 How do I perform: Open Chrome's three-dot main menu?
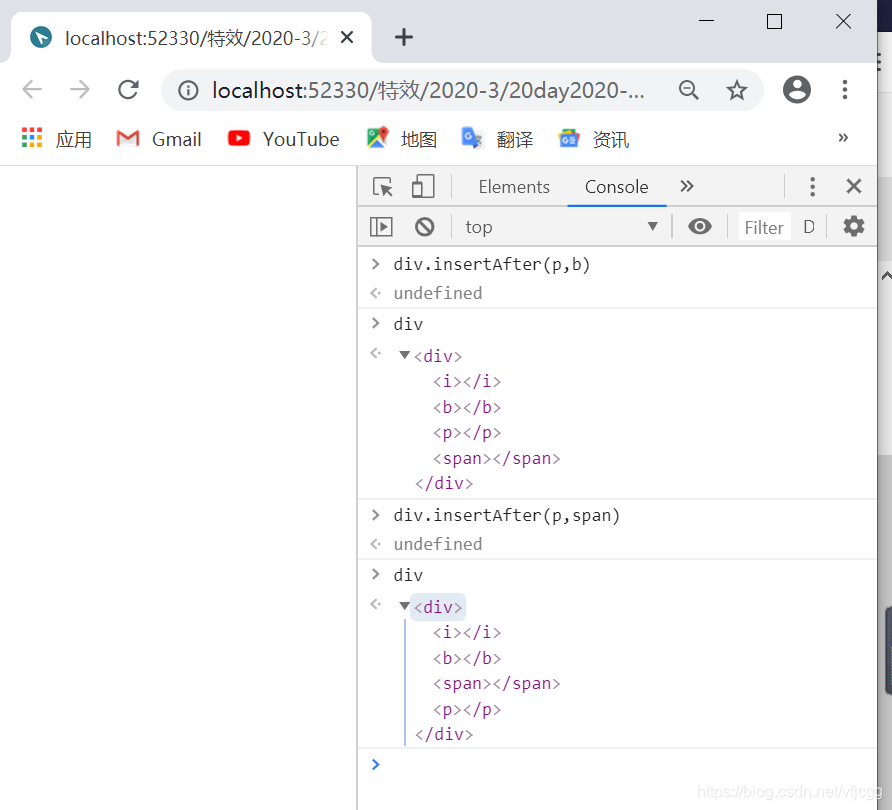[845, 89]
